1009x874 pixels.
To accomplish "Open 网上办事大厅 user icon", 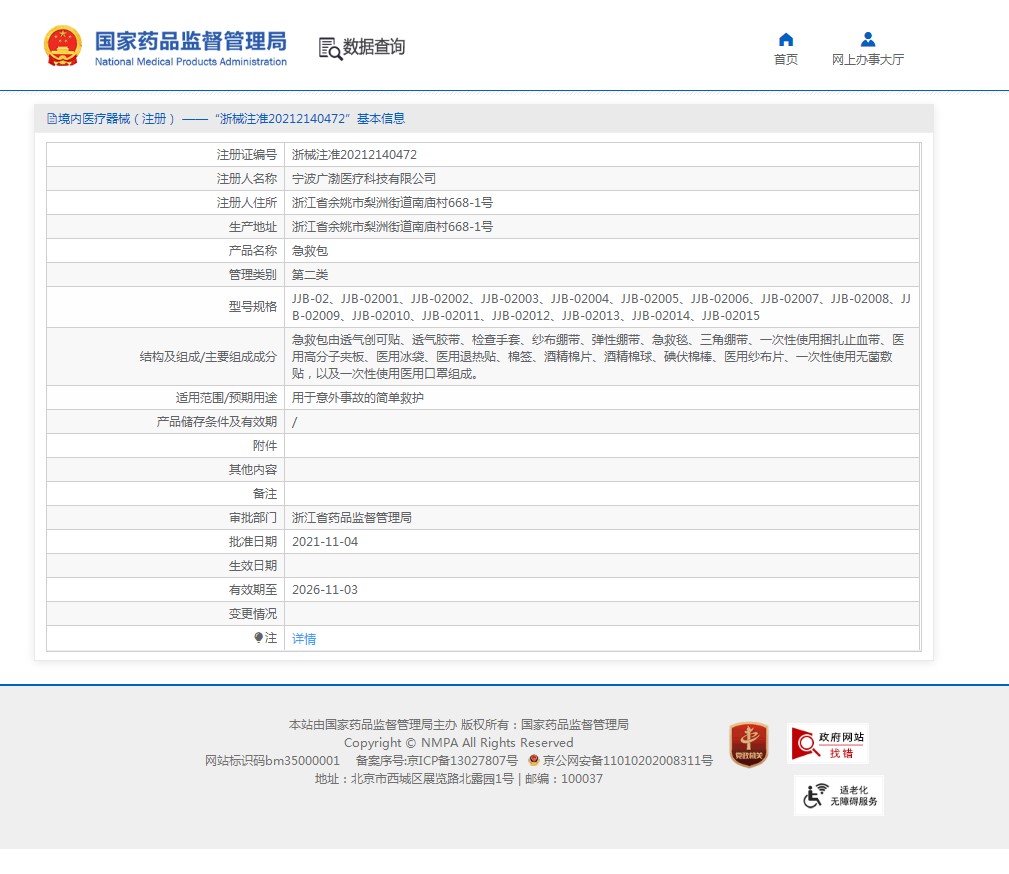I will (x=867, y=40).
